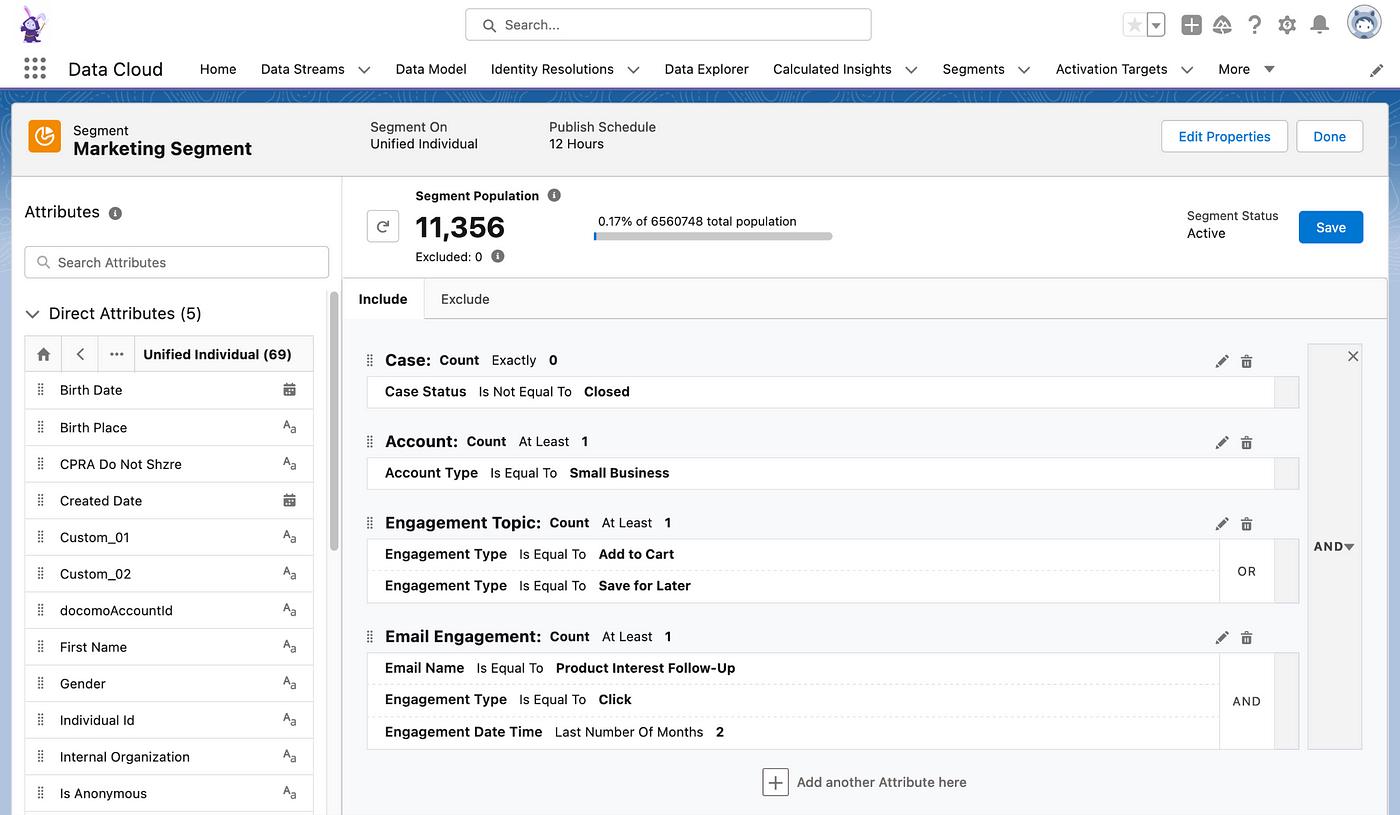The image size is (1400, 815).
Task: Click the Search Attributes field
Action: pyautogui.click(x=177, y=262)
